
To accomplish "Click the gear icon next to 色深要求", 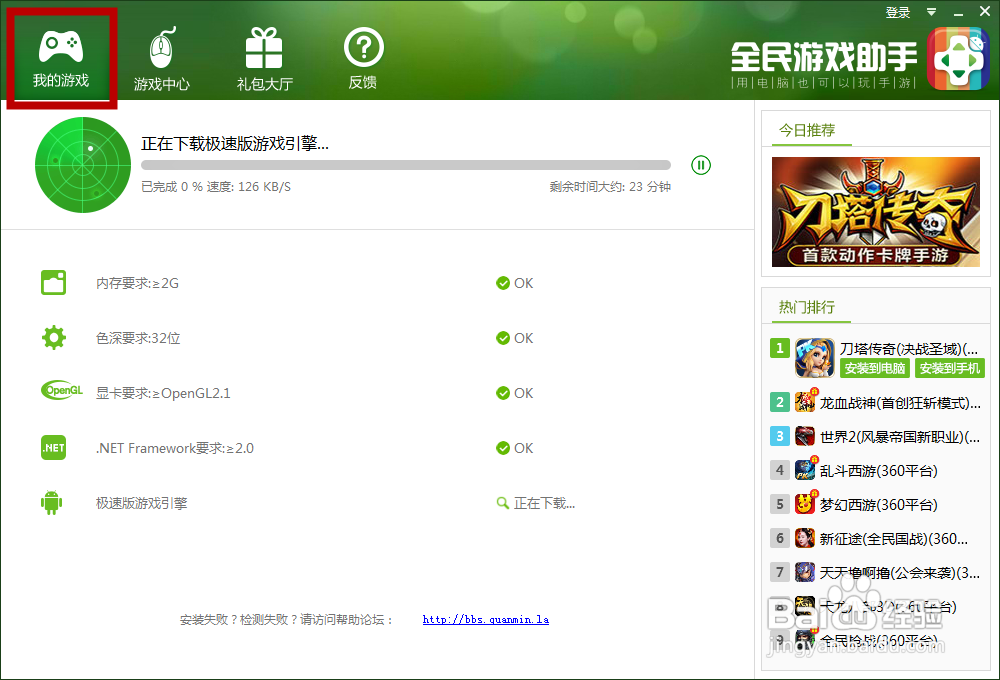I will pyautogui.click(x=53, y=338).
